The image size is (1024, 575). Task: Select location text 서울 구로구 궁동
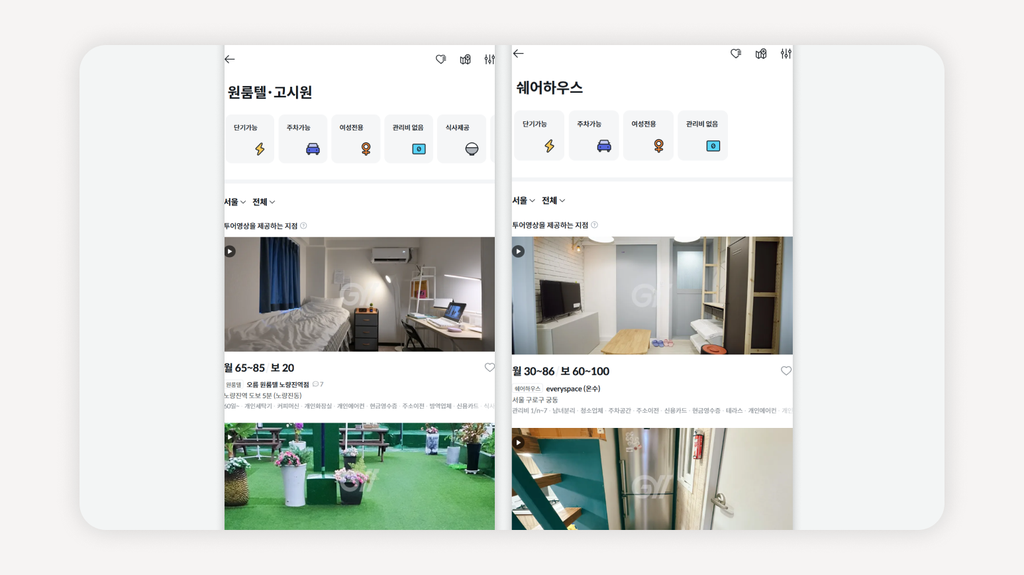point(536,400)
